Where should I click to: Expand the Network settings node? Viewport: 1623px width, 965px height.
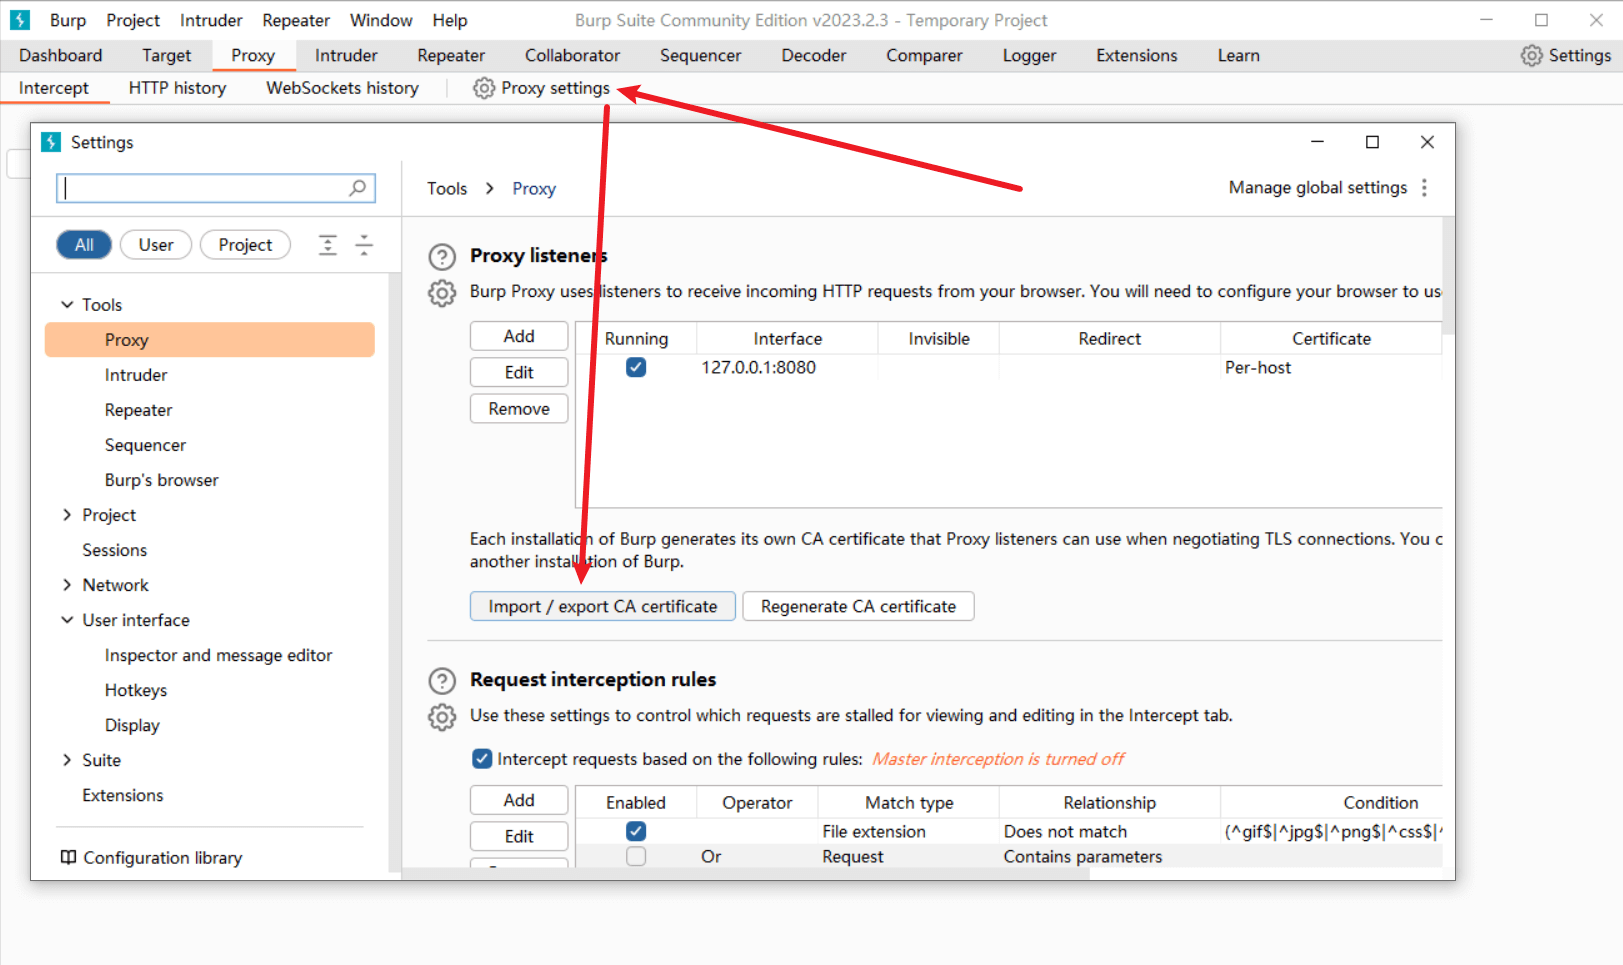pyautogui.click(x=67, y=585)
